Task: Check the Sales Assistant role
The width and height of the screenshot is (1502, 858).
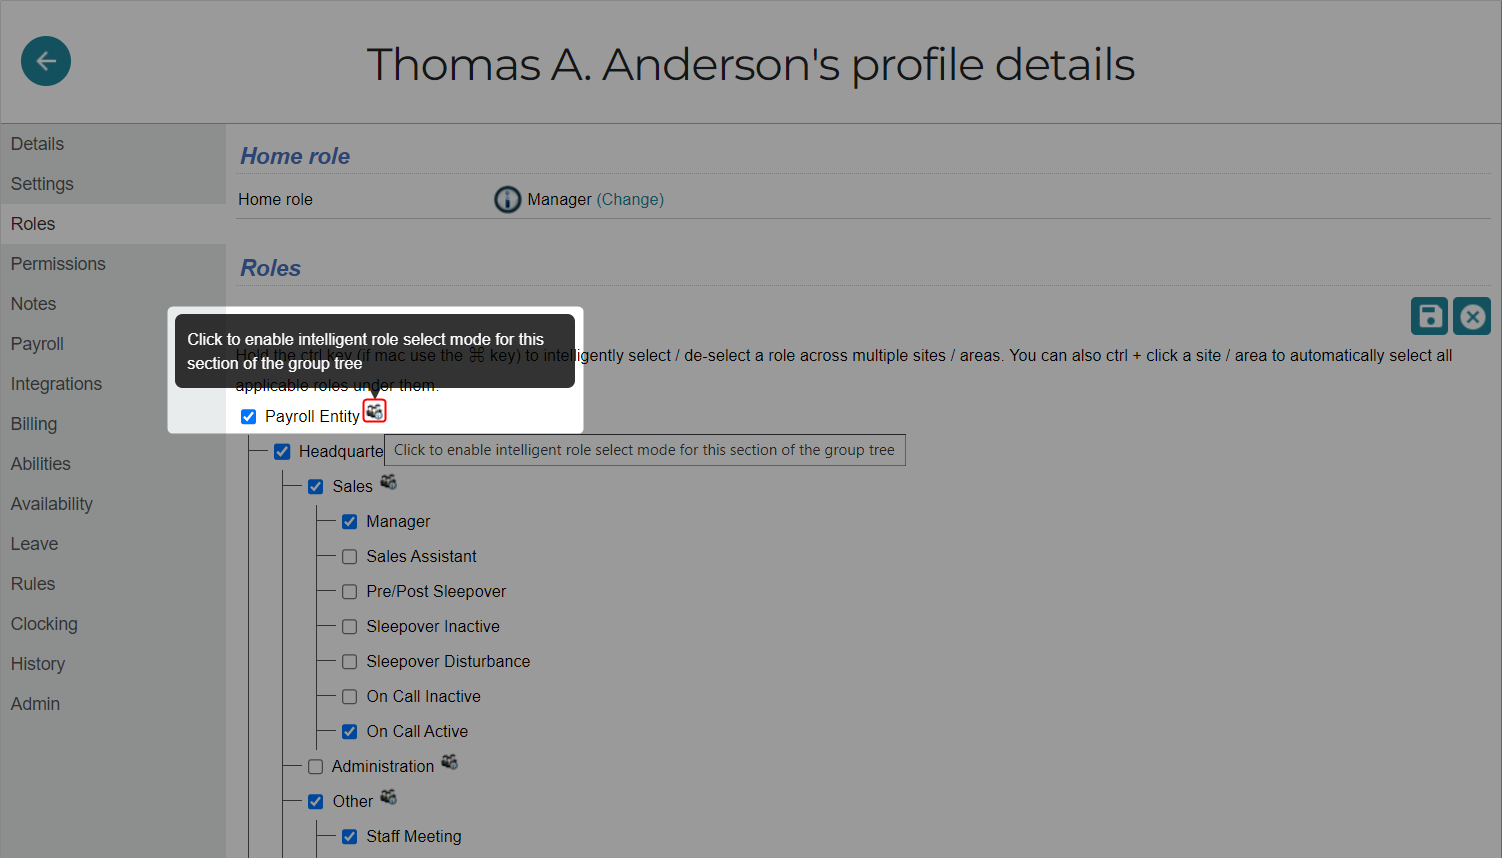Action: (x=349, y=556)
